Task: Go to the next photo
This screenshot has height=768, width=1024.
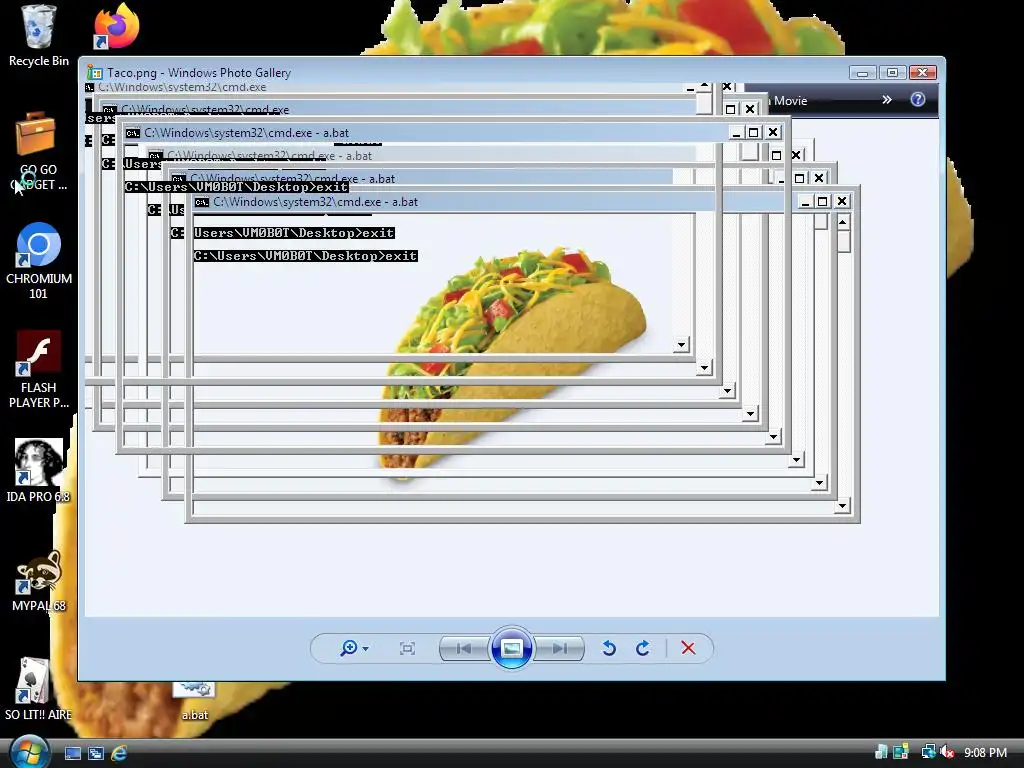Action: pyautogui.click(x=559, y=648)
